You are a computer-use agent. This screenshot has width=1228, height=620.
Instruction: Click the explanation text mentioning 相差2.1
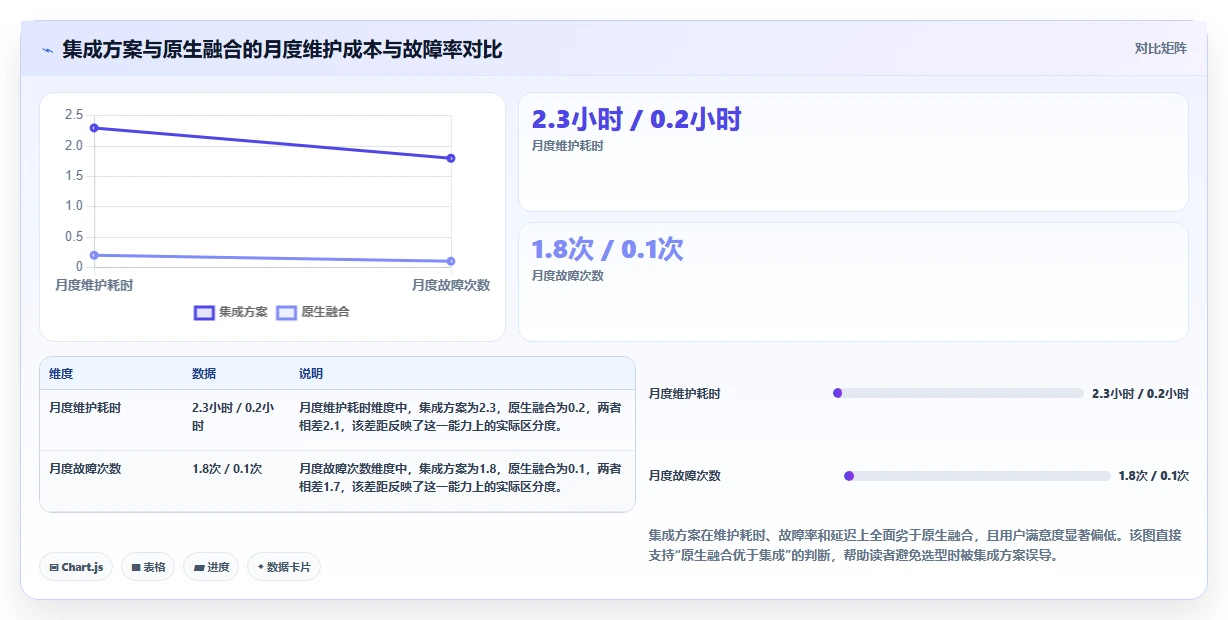(x=460, y=417)
